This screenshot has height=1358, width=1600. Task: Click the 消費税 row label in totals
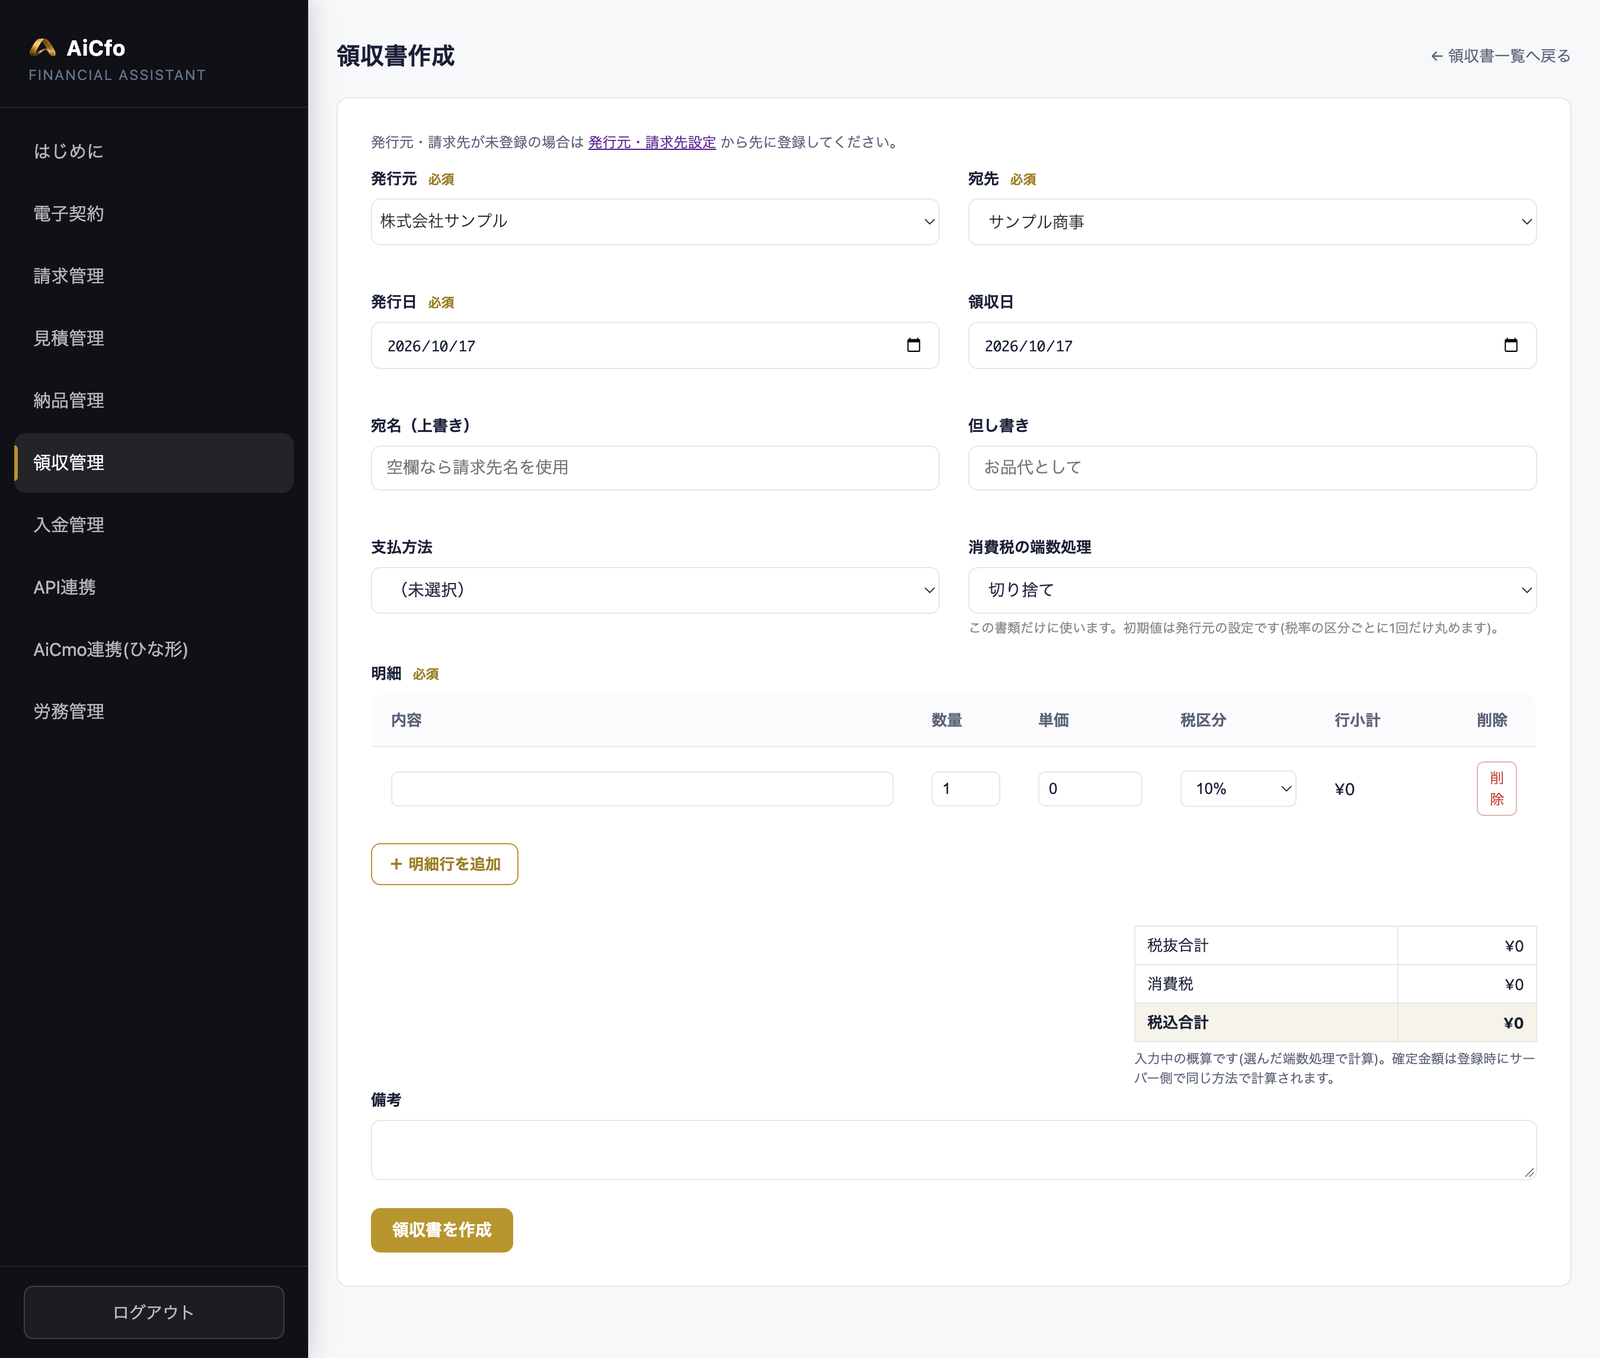tap(1170, 984)
